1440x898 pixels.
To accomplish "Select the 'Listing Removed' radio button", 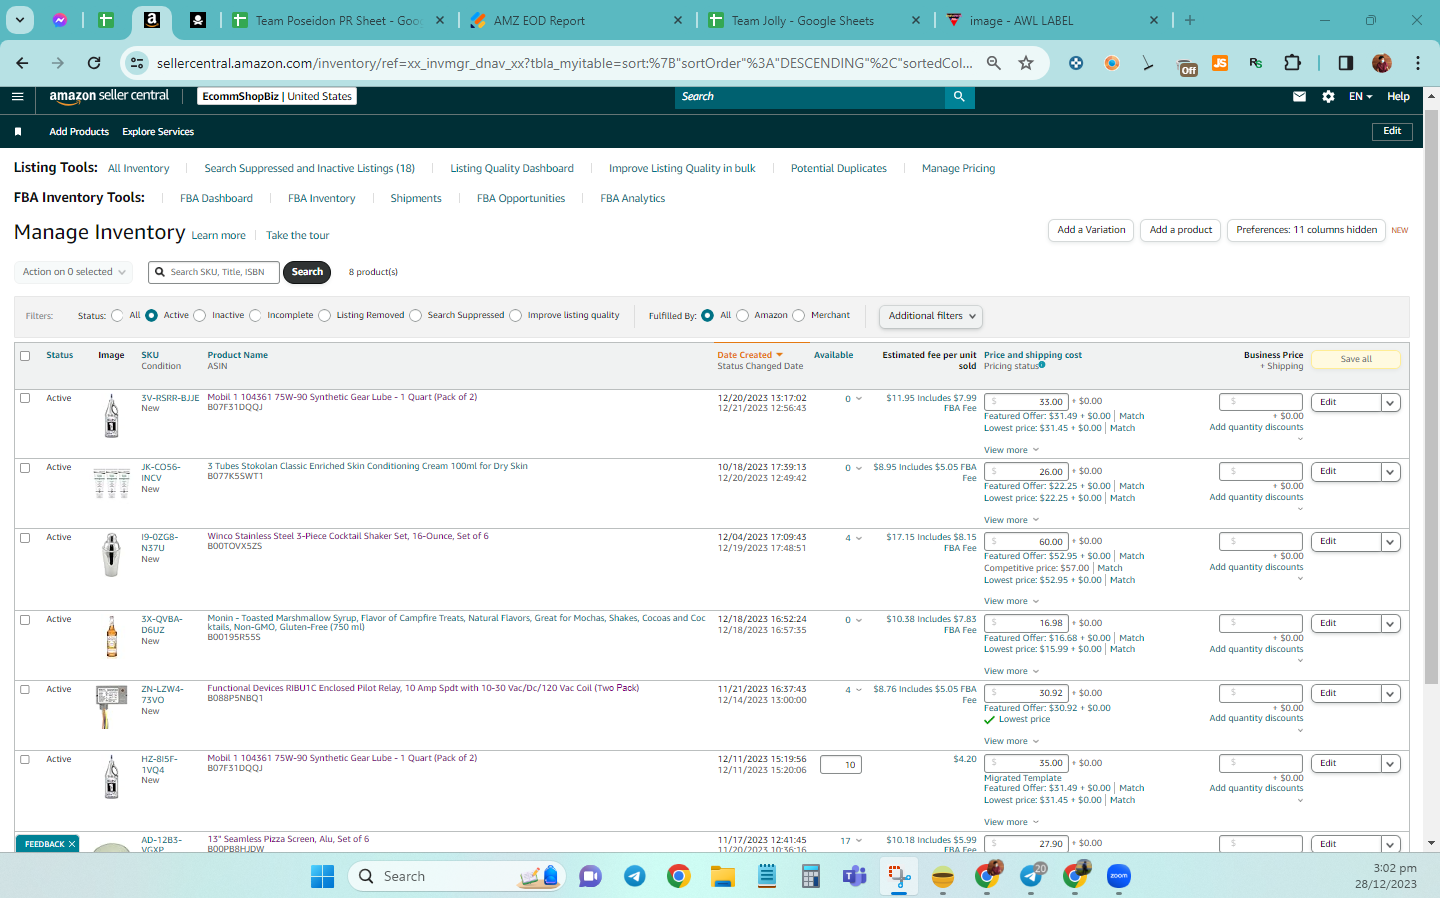I will point(324,316).
